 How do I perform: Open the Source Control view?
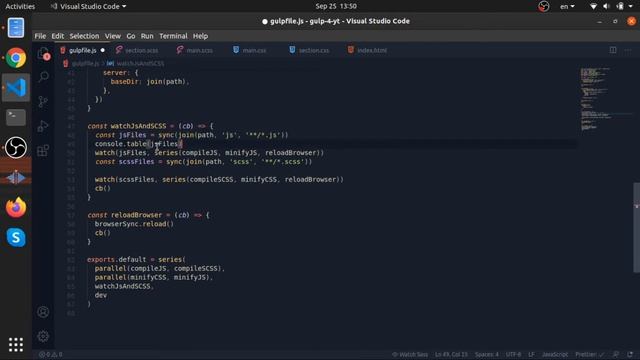[x=43, y=101]
